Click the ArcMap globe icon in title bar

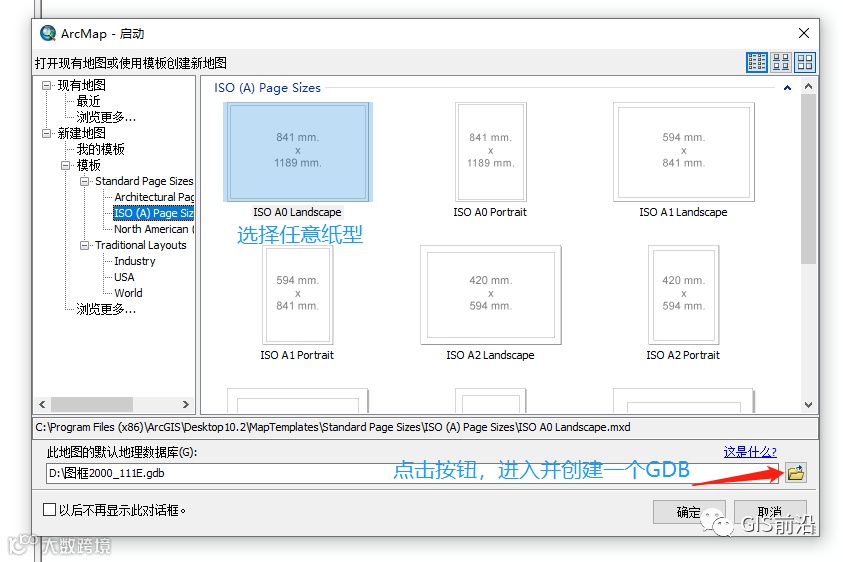pos(48,33)
